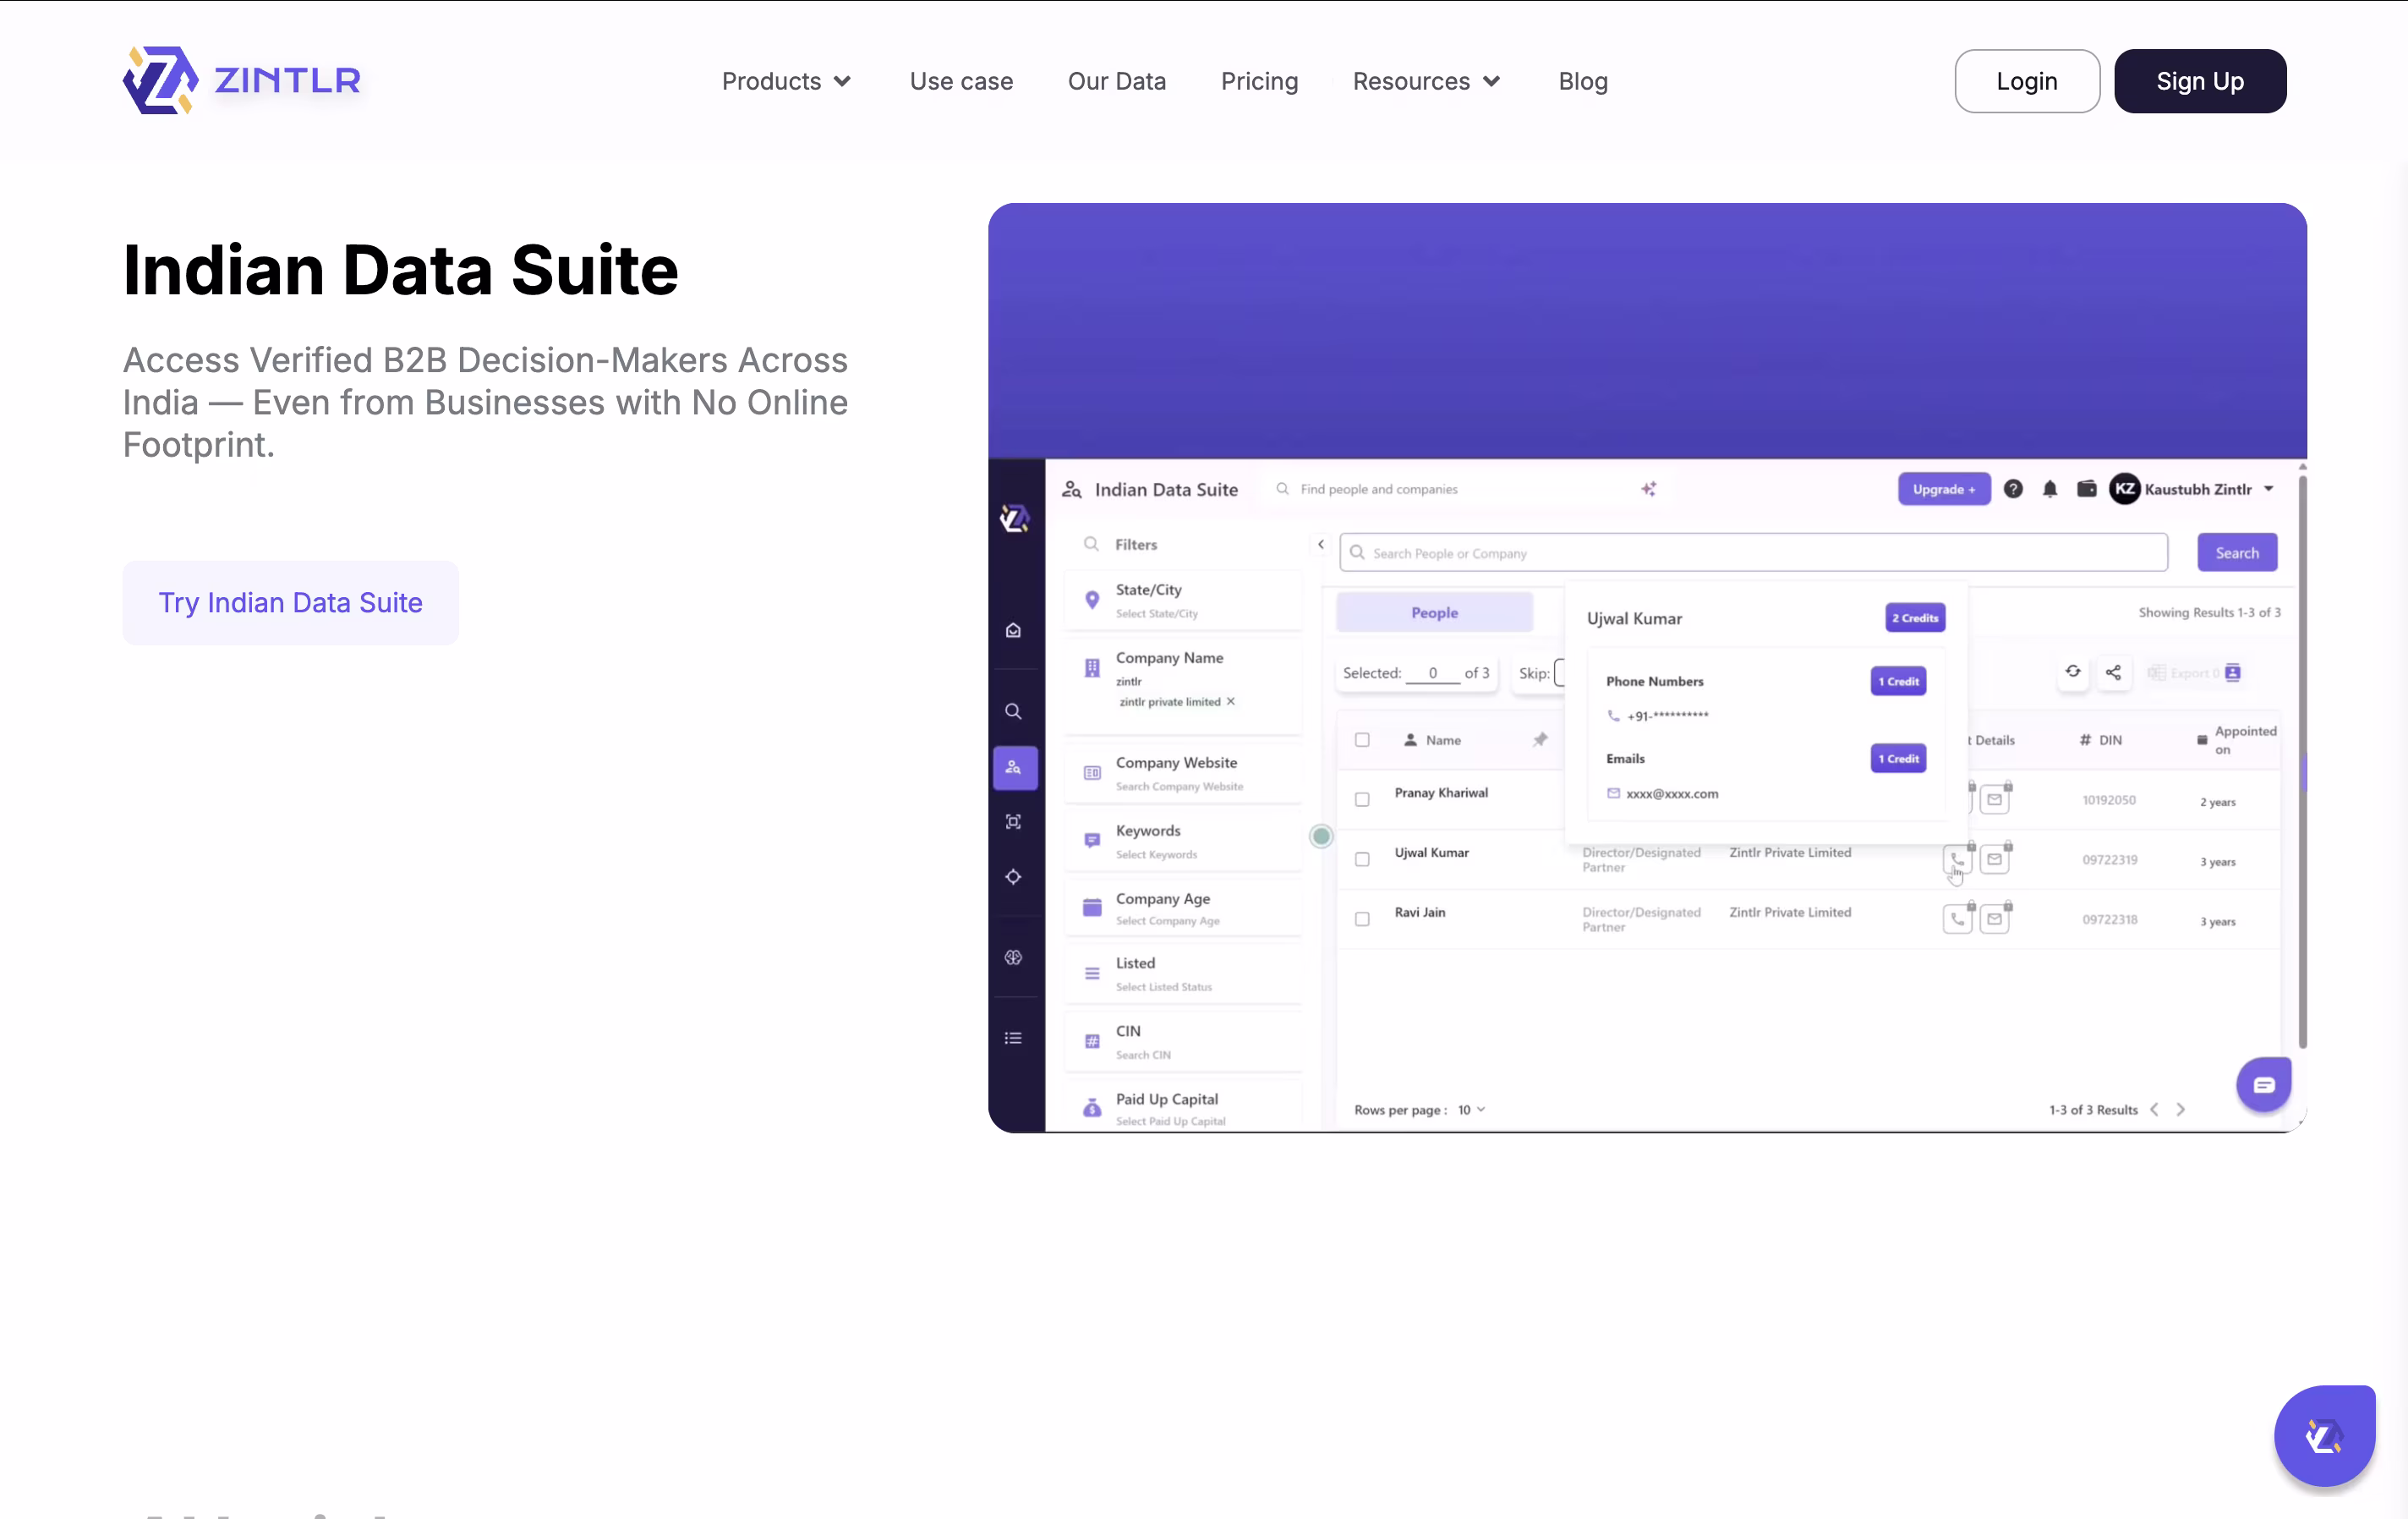Open the Rows per page dropdown
The height and width of the screenshot is (1519, 2408).
click(x=1471, y=1110)
